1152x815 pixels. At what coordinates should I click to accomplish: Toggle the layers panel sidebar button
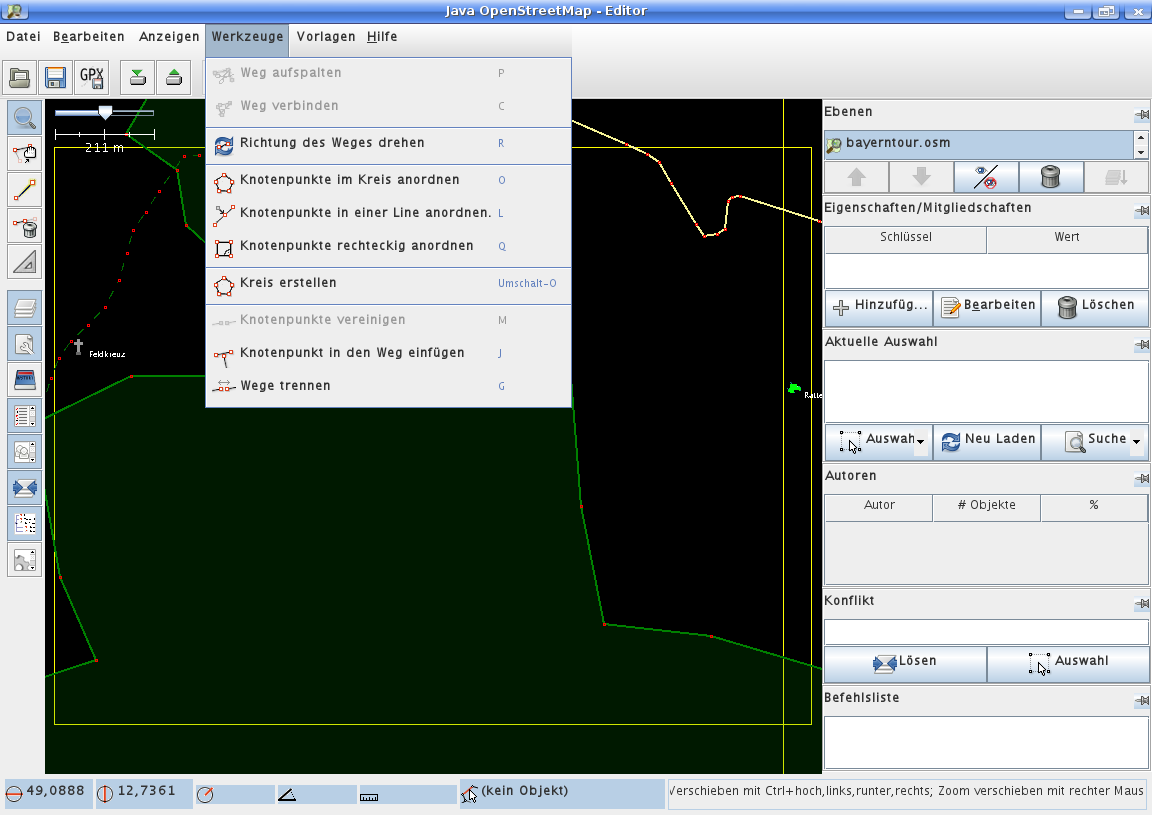coord(25,307)
